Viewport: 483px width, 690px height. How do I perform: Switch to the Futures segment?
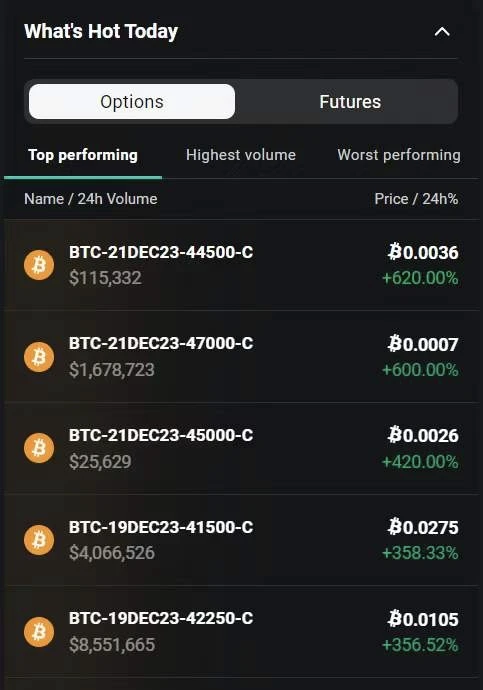tap(350, 102)
